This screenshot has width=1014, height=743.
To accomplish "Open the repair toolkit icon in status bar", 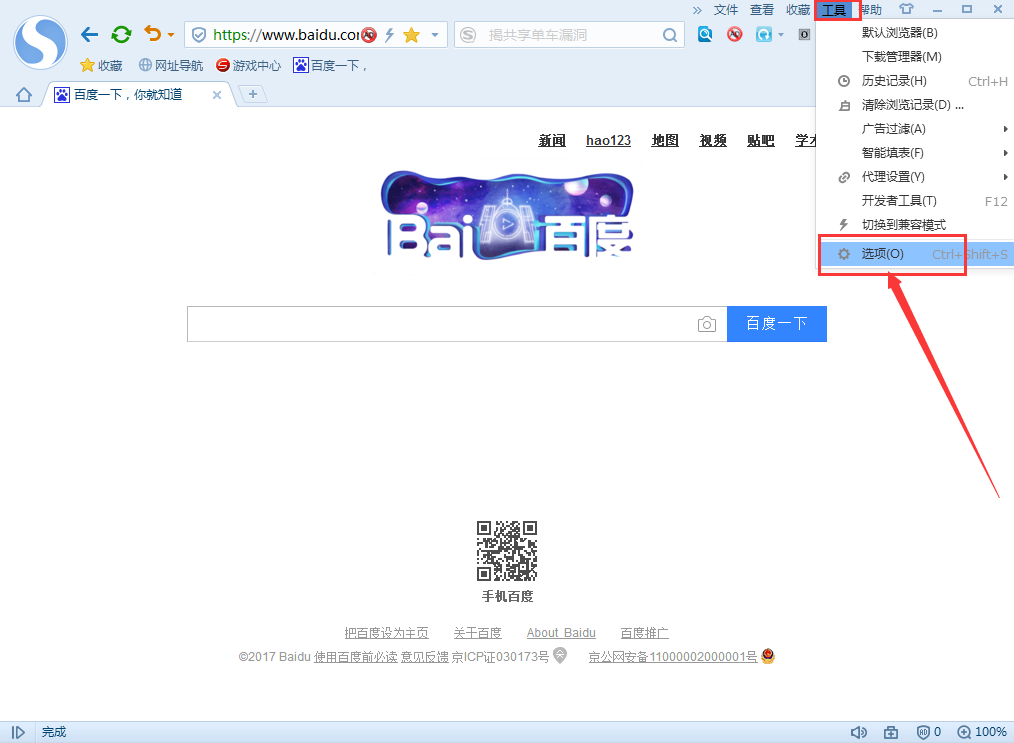I will click(x=891, y=732).
